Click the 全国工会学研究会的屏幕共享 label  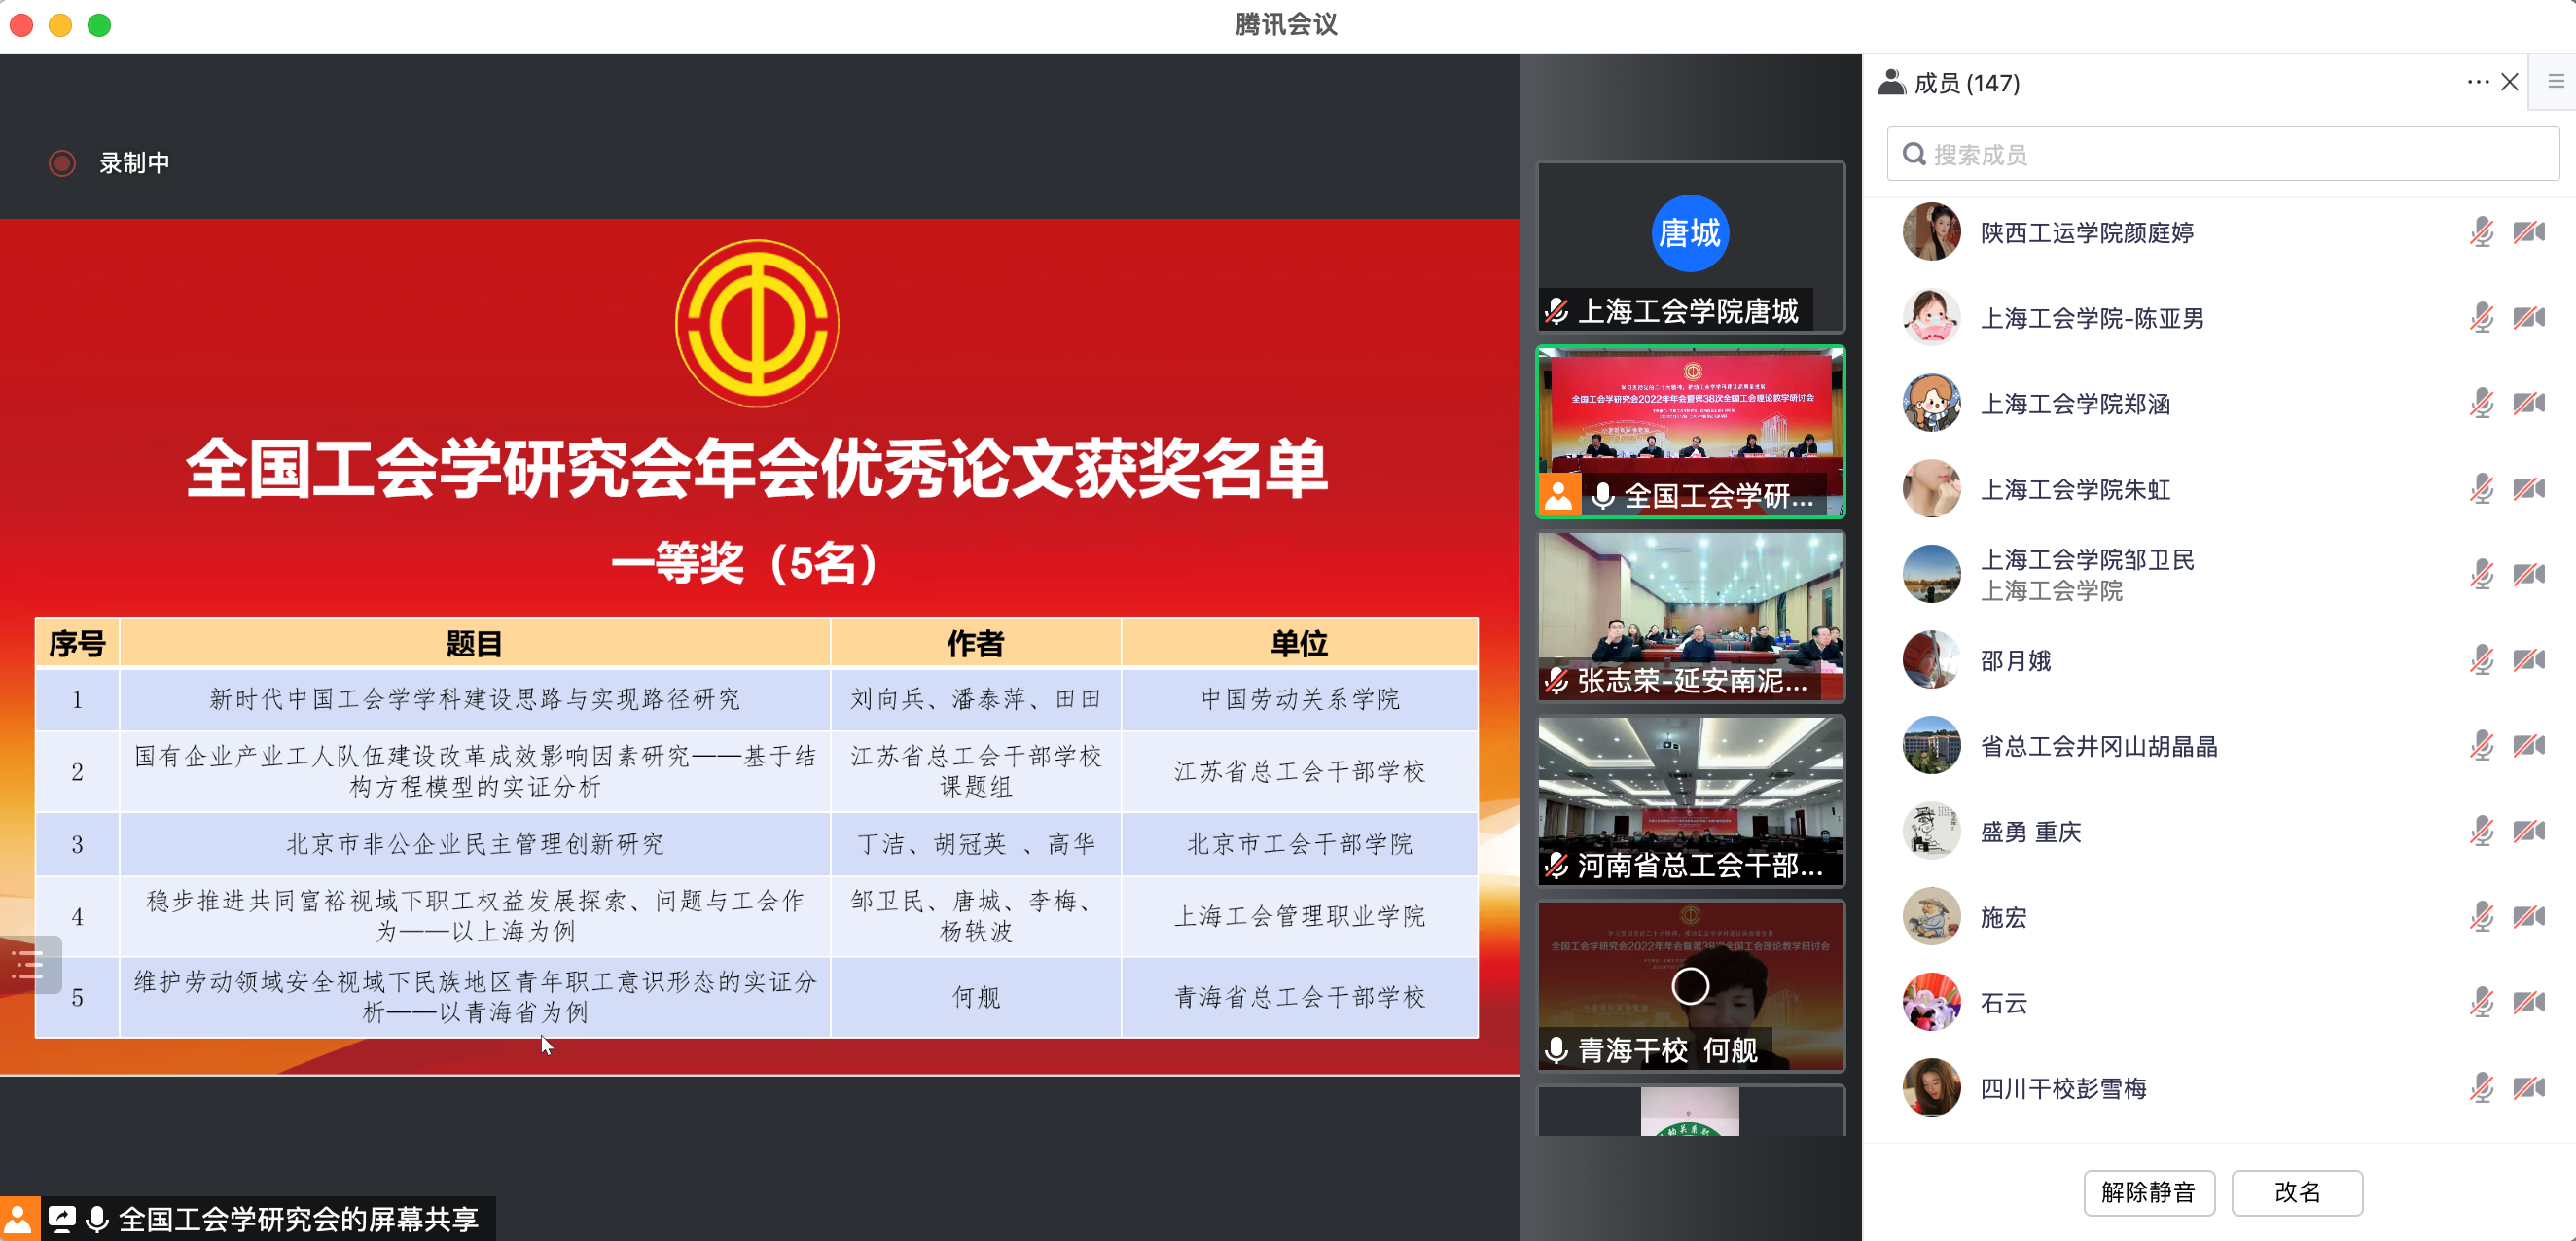[x=299, y=1219]
